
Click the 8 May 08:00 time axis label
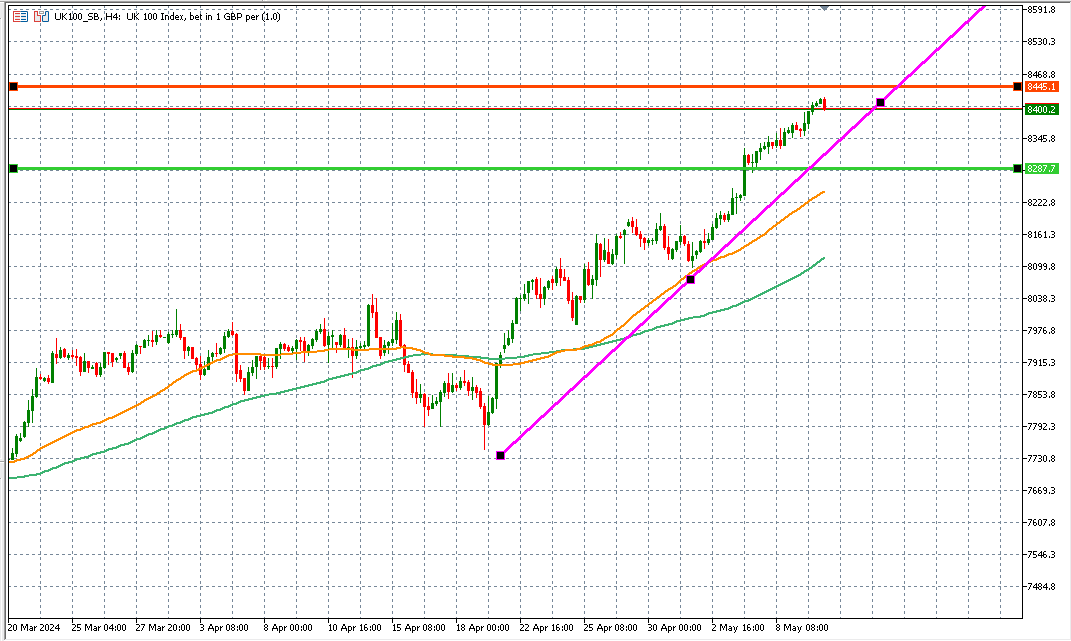click(x=802, y=628)
